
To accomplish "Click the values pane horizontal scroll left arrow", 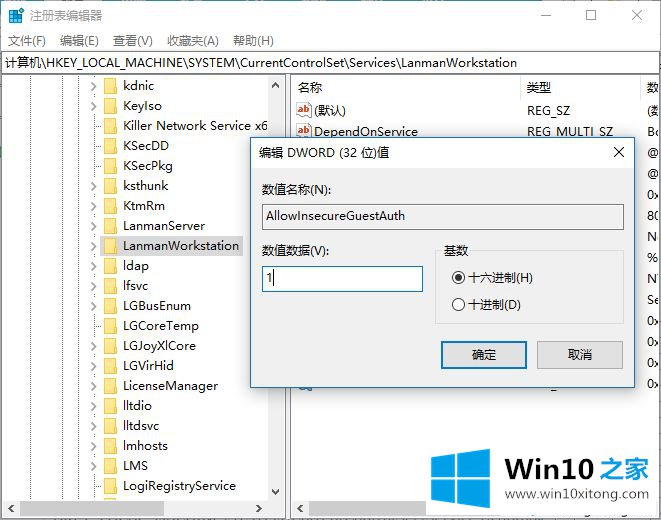I will (300, 508).
